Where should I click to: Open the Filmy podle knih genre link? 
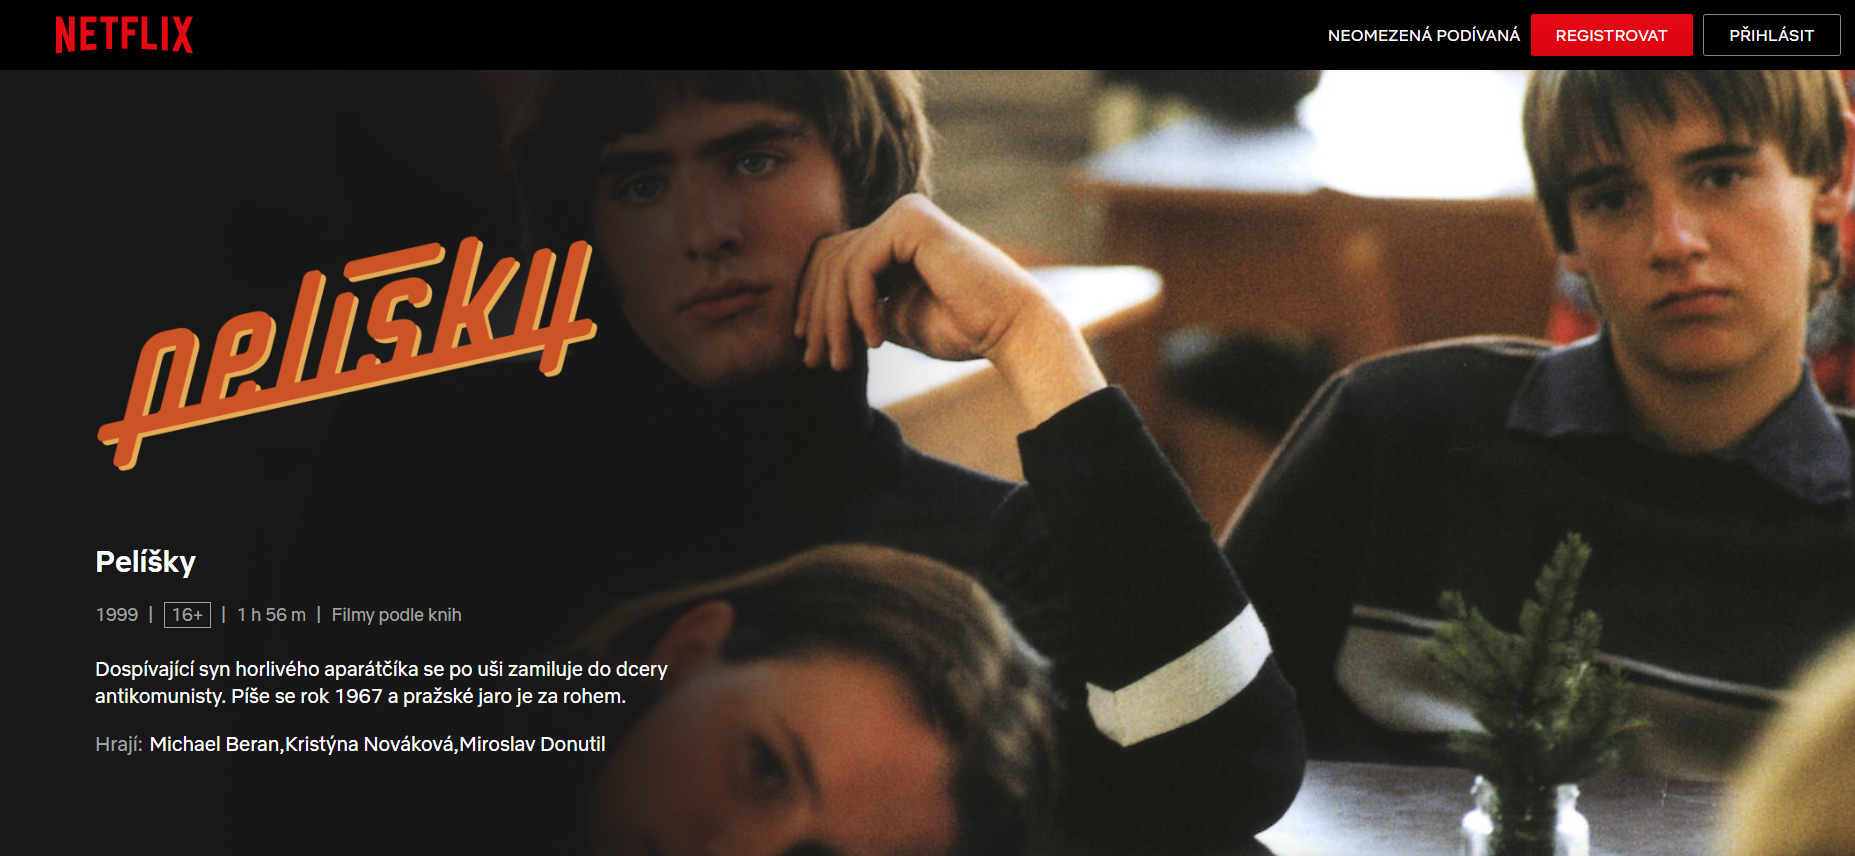396,615
